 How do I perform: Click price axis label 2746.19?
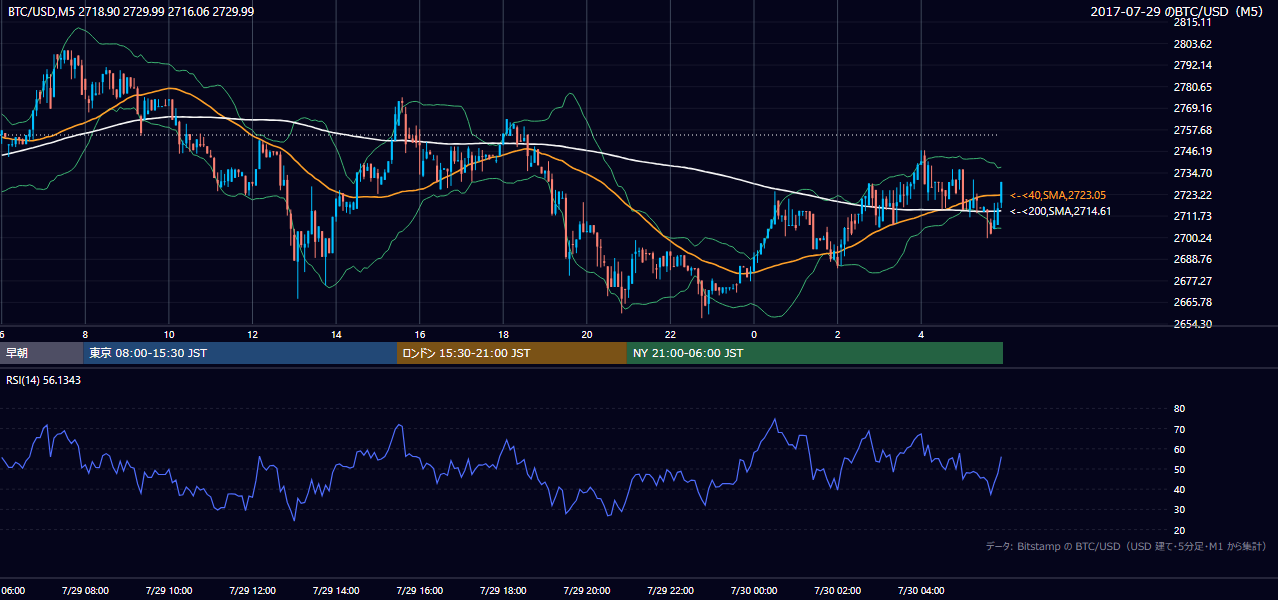click(x=1192, y=151)
